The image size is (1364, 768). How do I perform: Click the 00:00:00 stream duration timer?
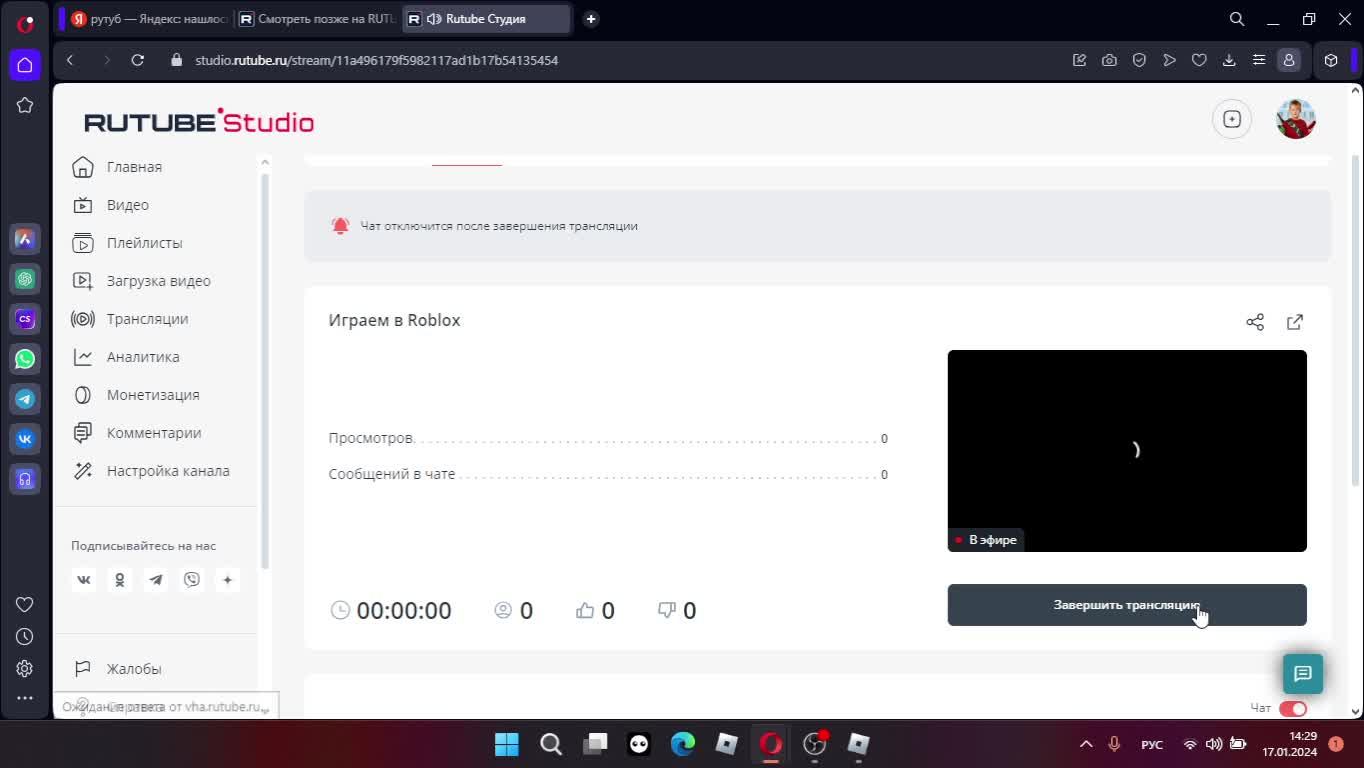click(404, 610)
